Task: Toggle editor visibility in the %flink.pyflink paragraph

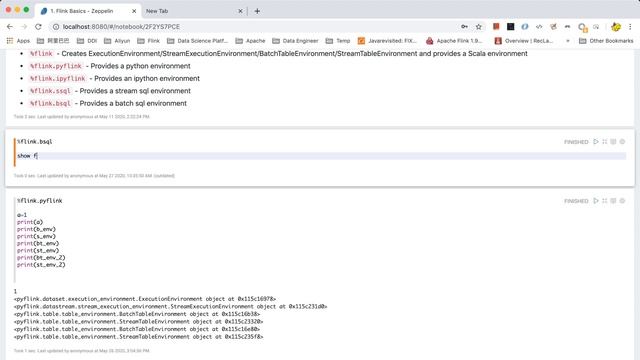Action: [605, 201]
